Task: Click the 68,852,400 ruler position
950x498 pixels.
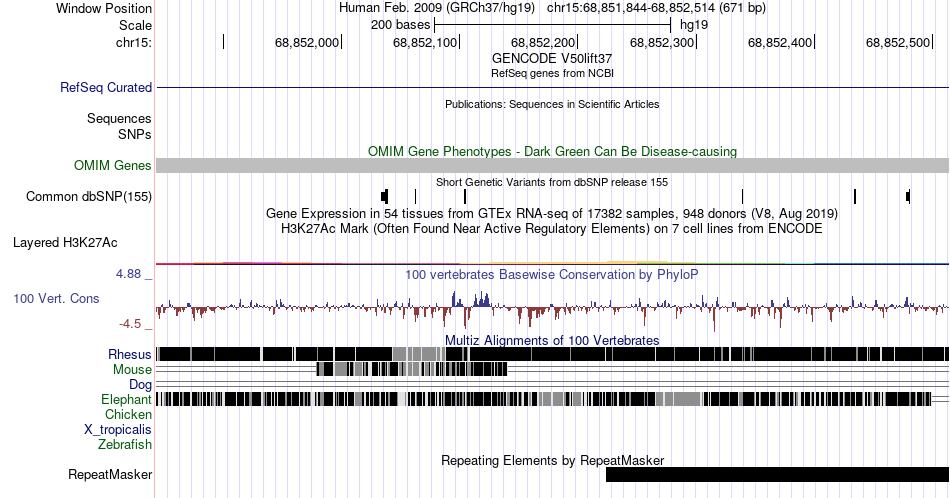Action: pos(780,42)
